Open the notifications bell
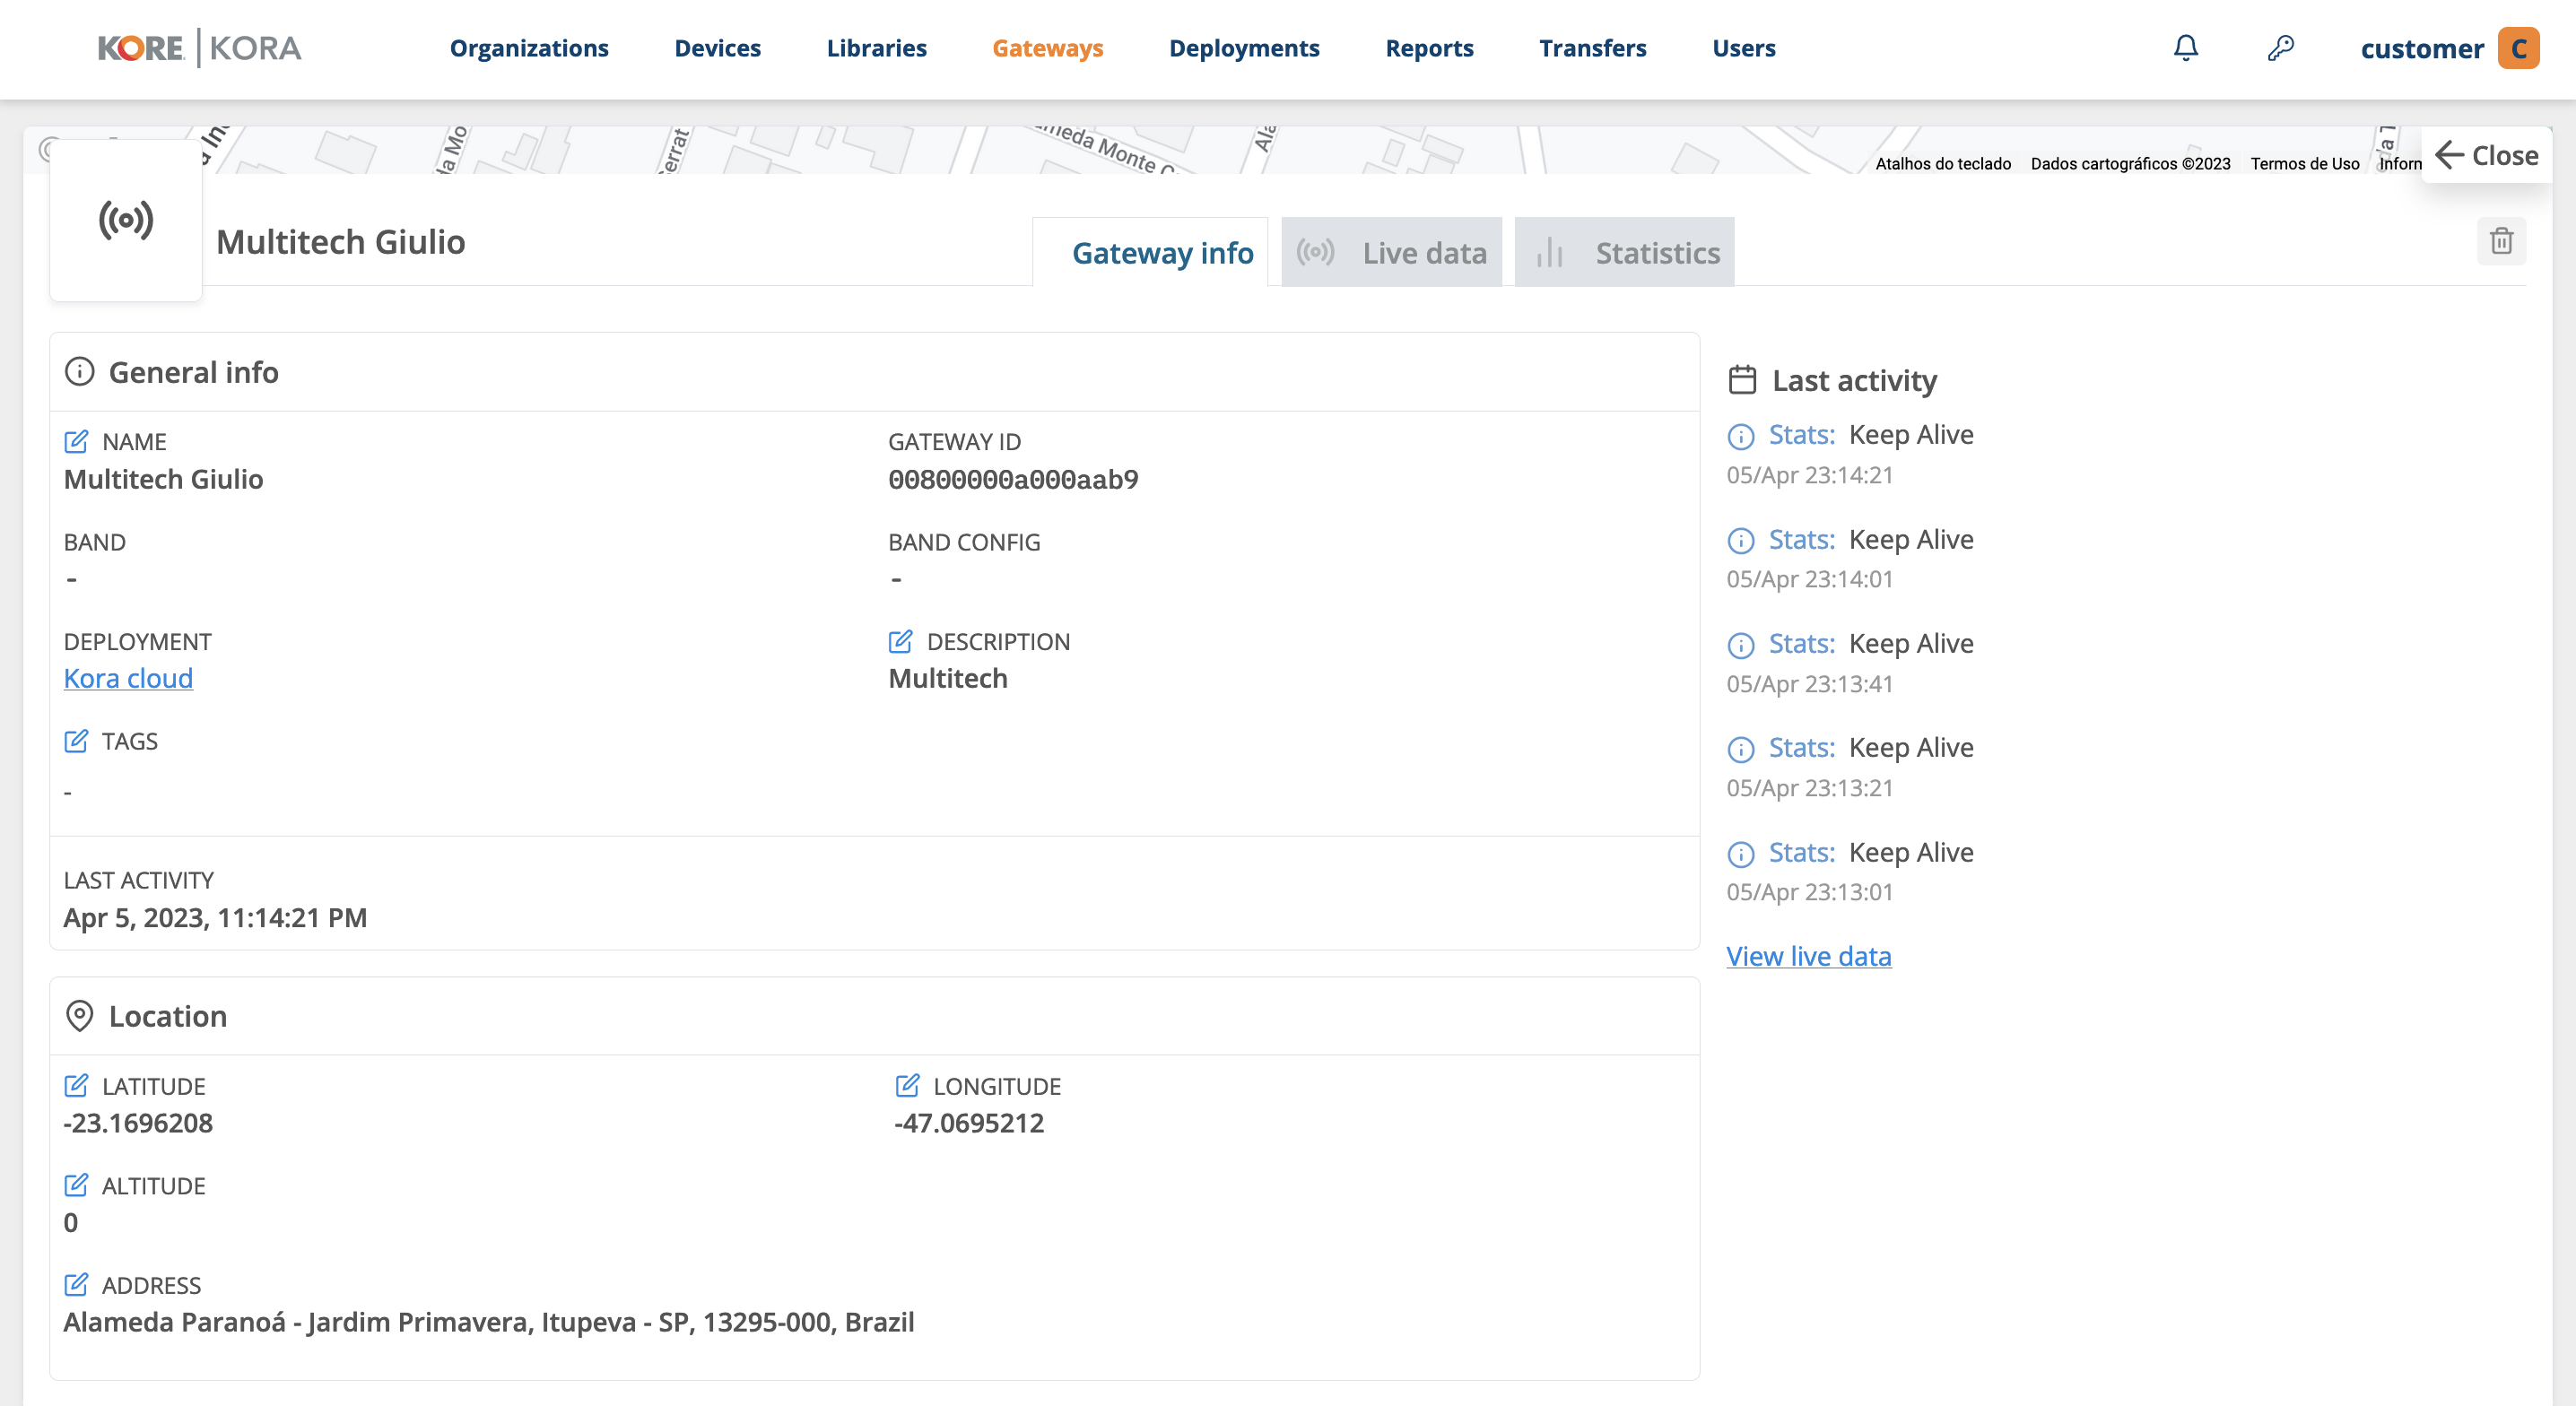 [x=2185, y=47]
